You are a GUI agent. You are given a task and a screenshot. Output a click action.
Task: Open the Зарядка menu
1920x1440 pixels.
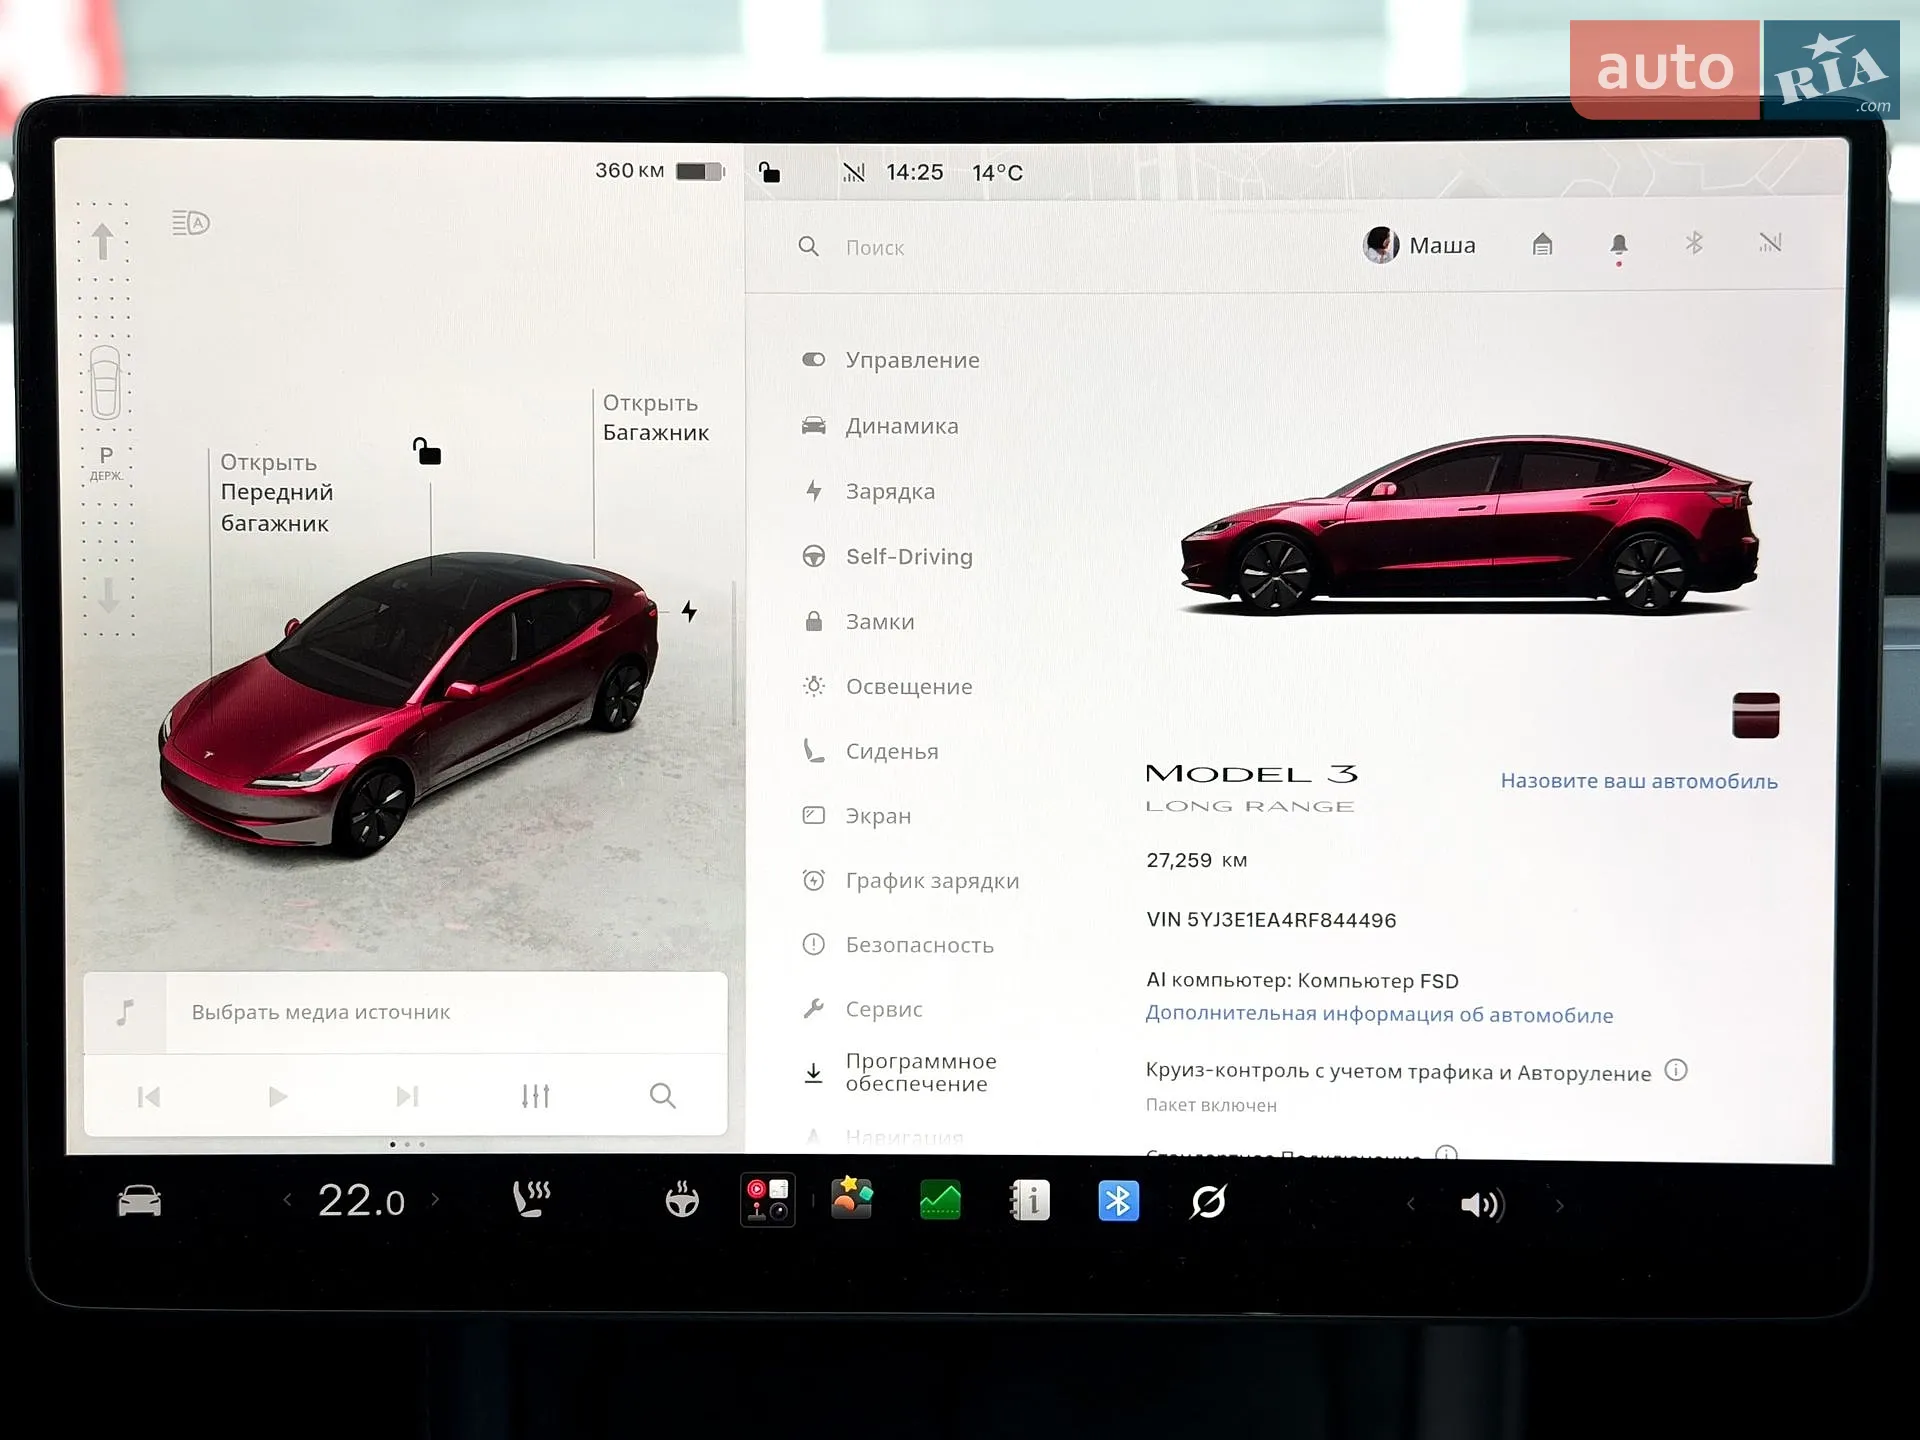868,491
